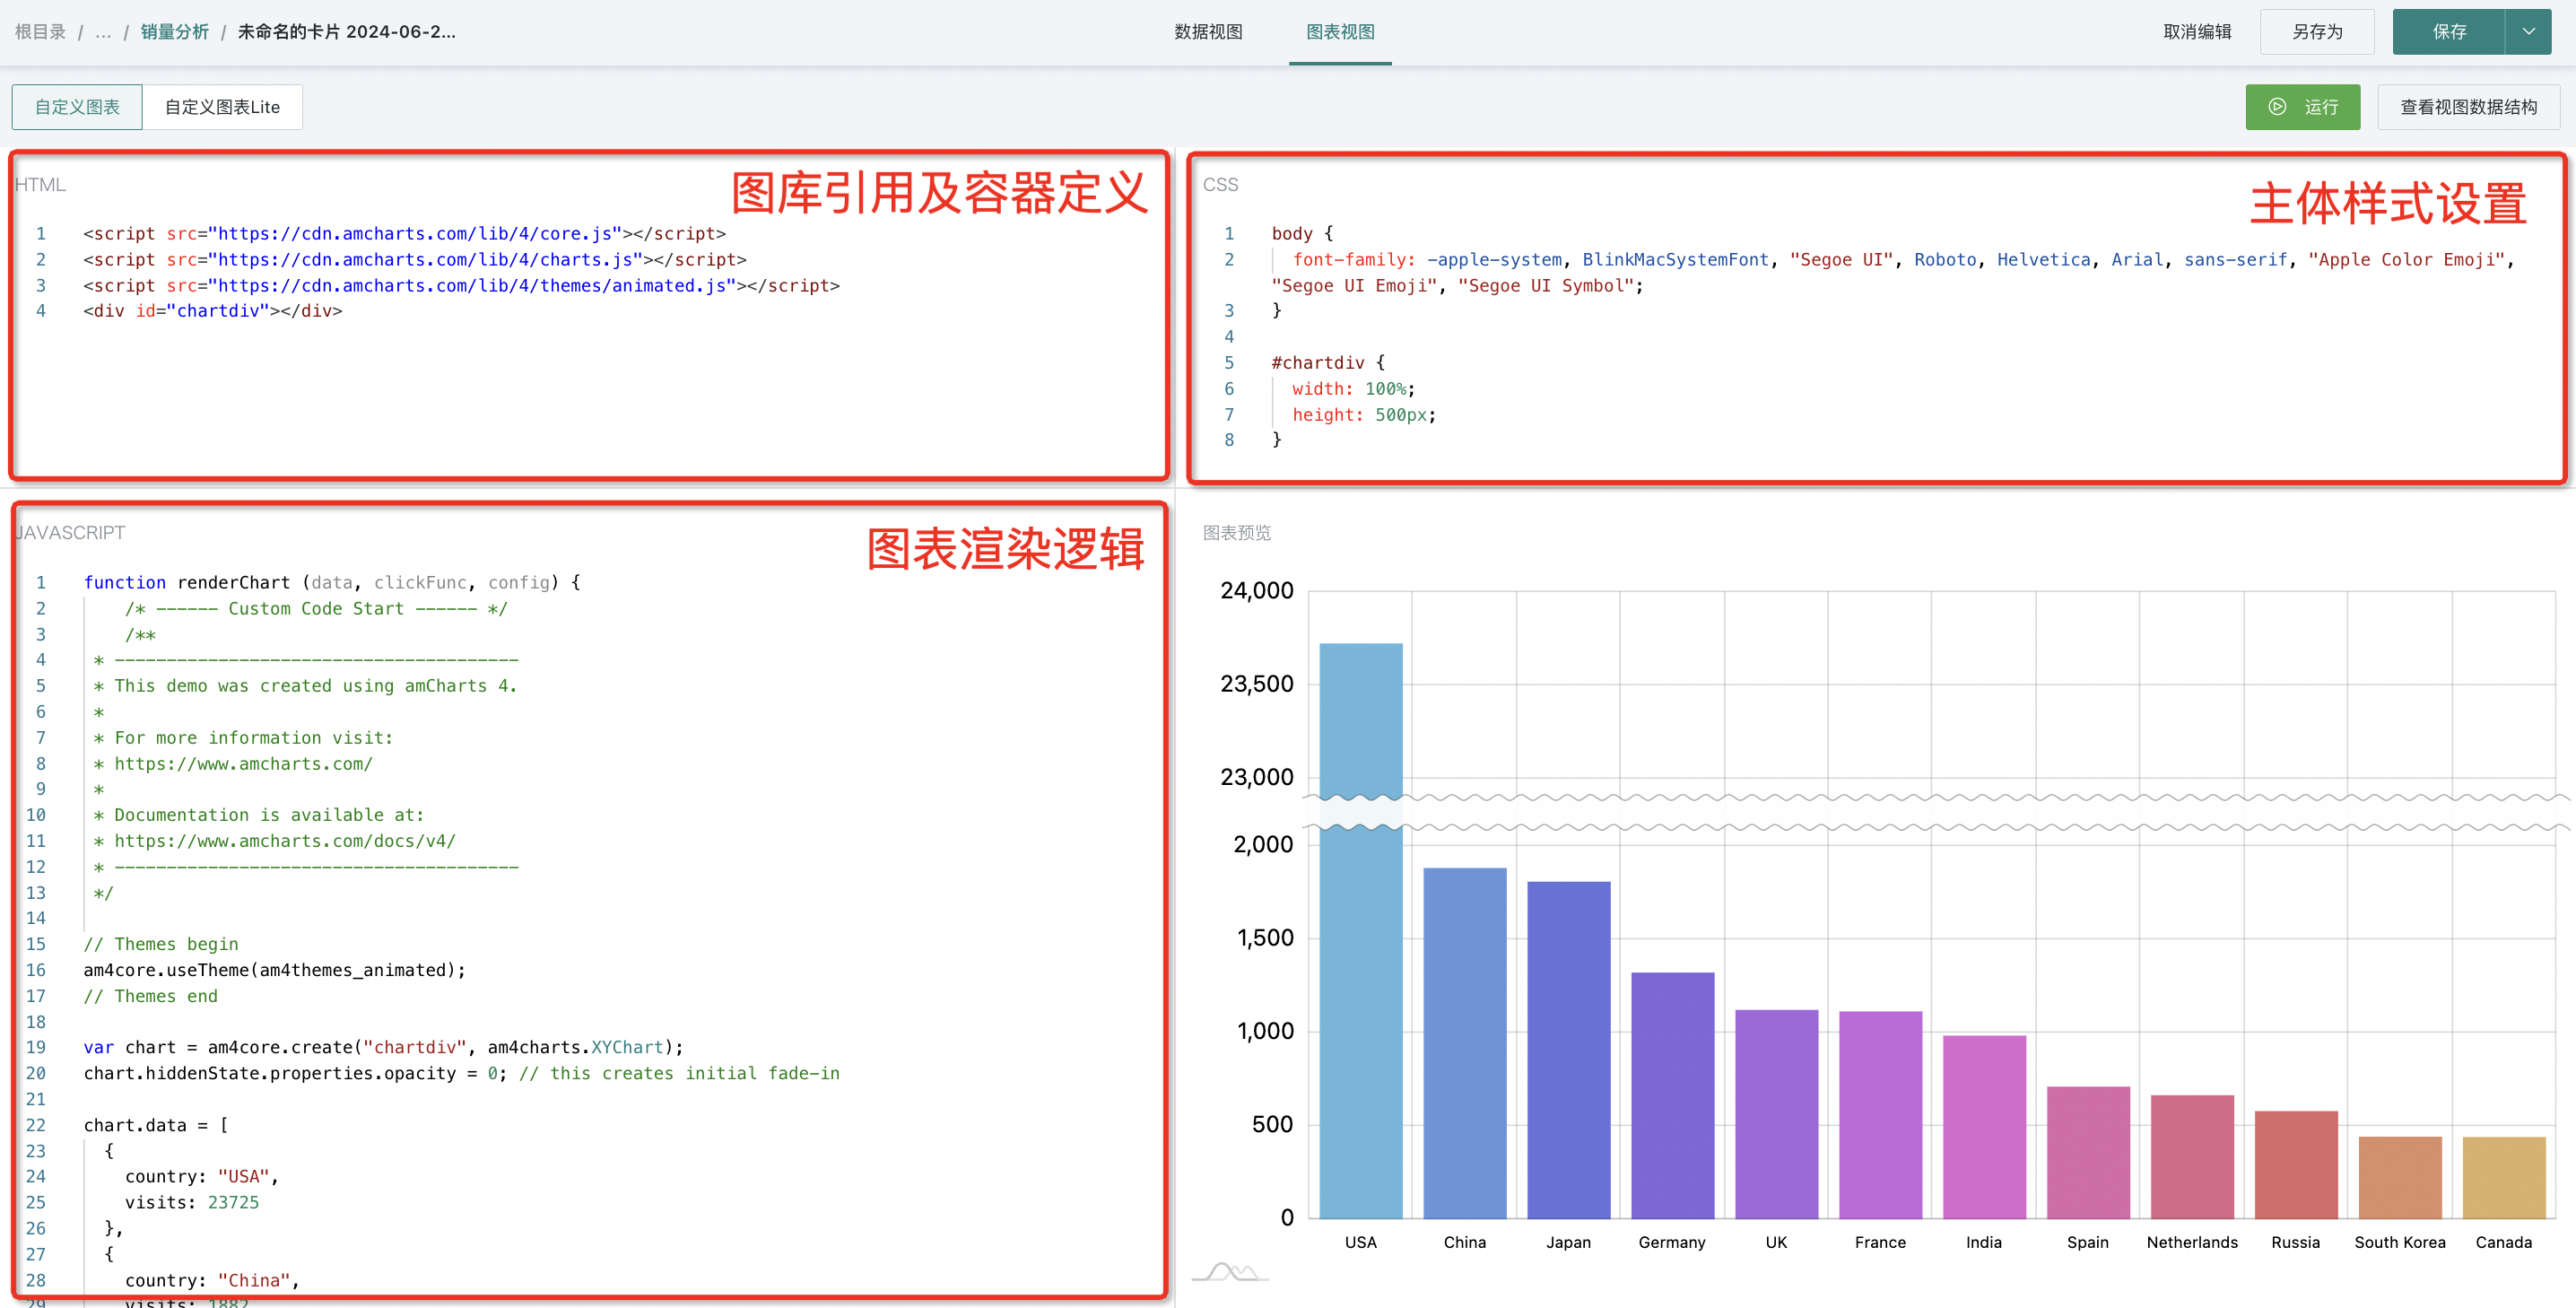The image size is (2576, 1308).
Task: Click the South Korea bar
Action: pyautogui.click(x=2401, y=1177)
